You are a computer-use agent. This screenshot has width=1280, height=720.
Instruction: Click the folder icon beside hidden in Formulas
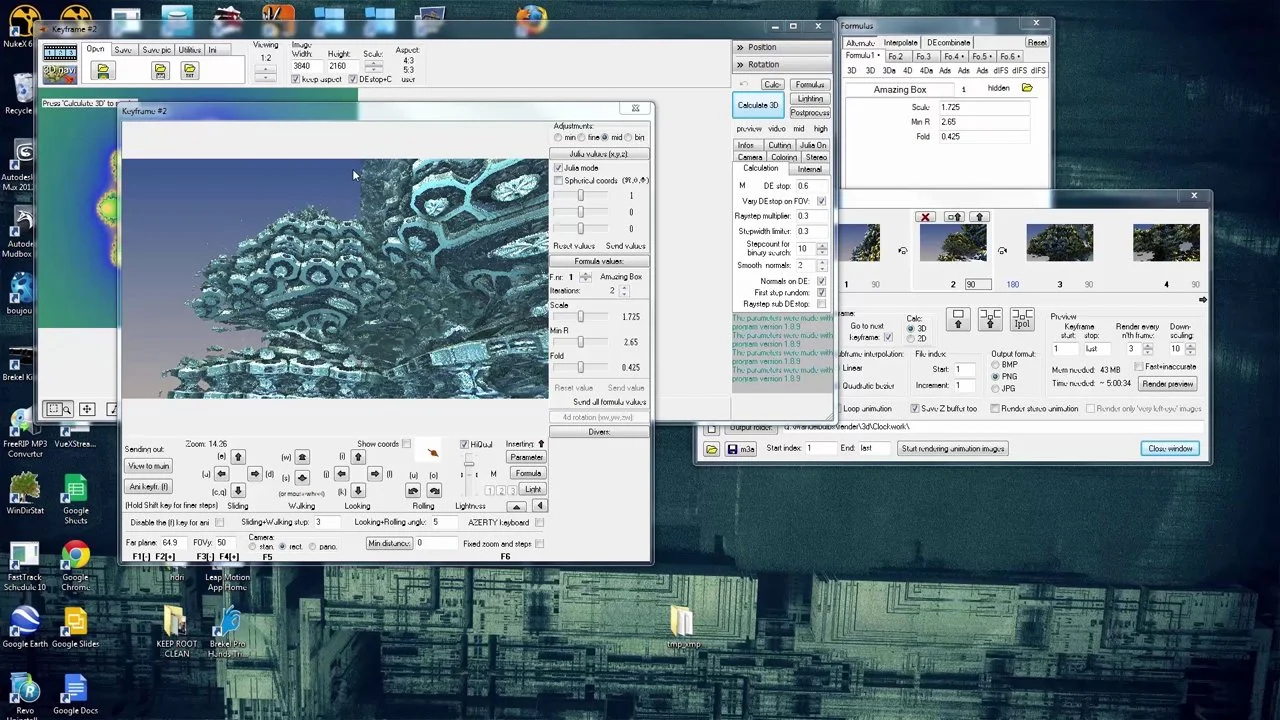pos(1027,89)
